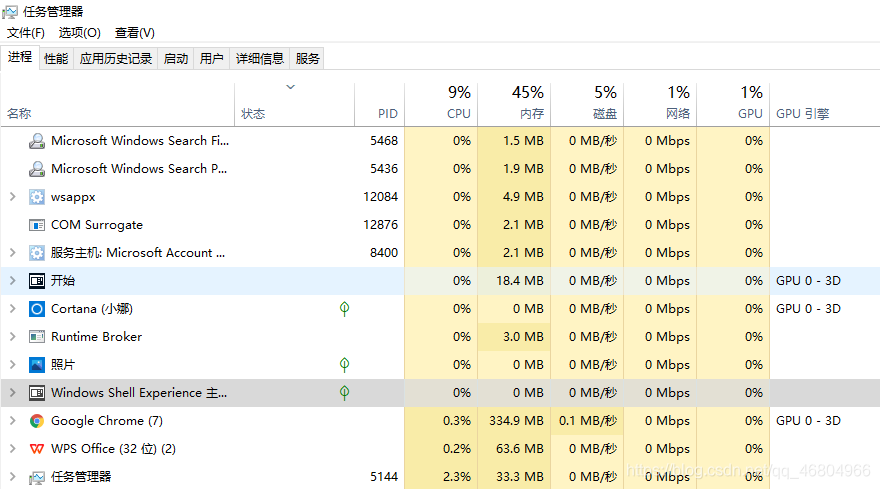Click the 照片 app icon
Screen dimensions: 880x489
point(36,365)
